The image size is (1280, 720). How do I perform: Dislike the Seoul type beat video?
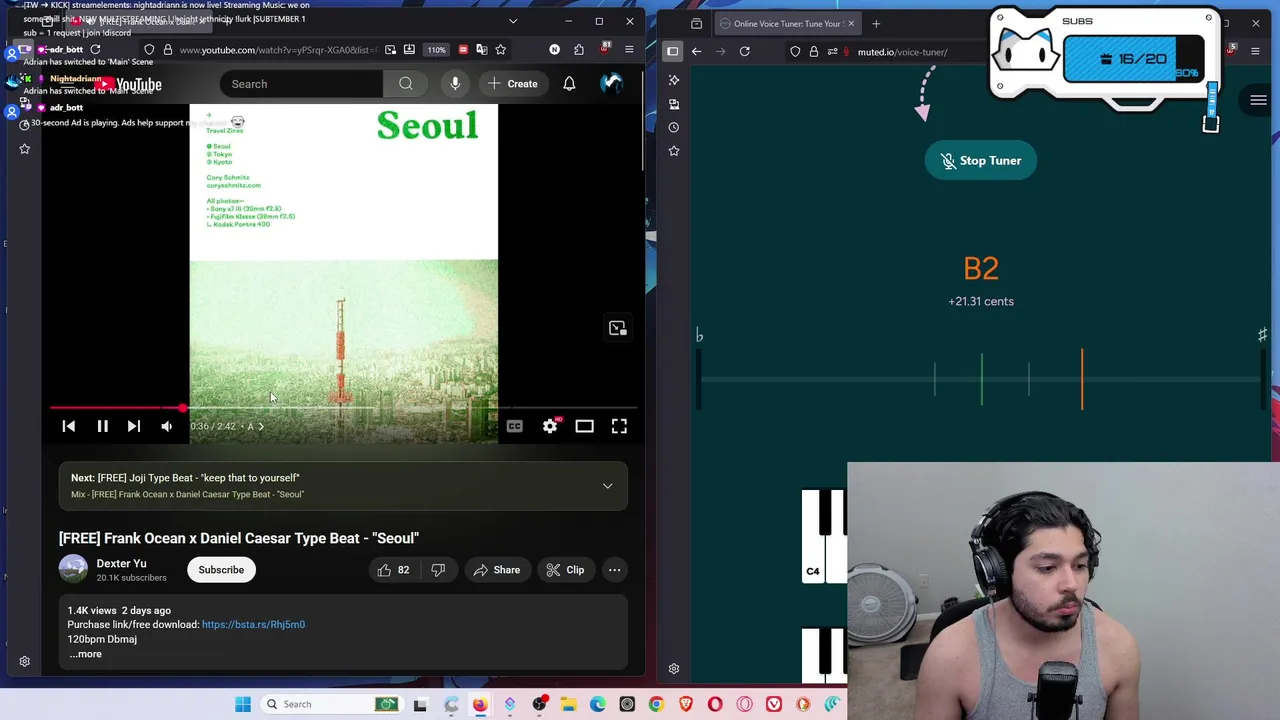click(x=438, y=570)
